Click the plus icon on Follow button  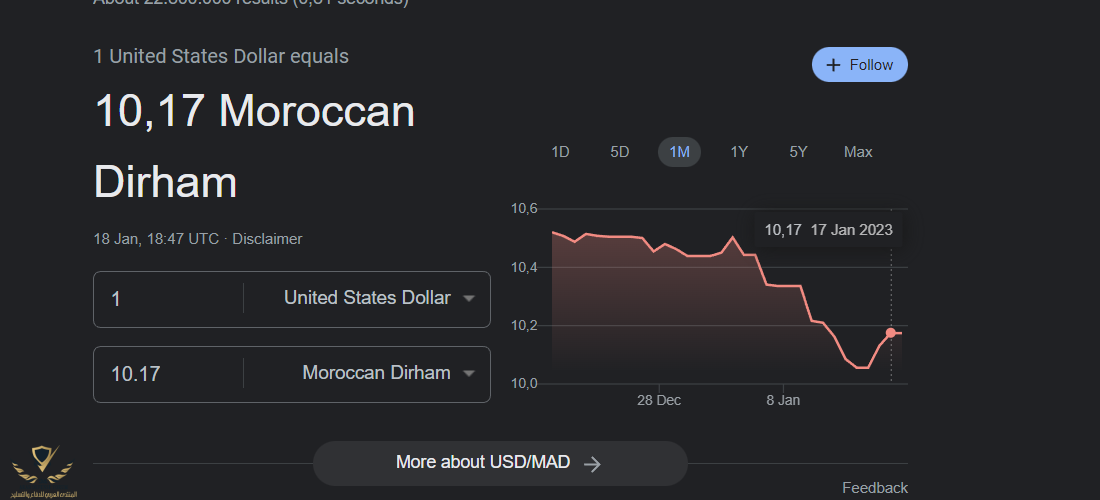click(x=833, y=65)
